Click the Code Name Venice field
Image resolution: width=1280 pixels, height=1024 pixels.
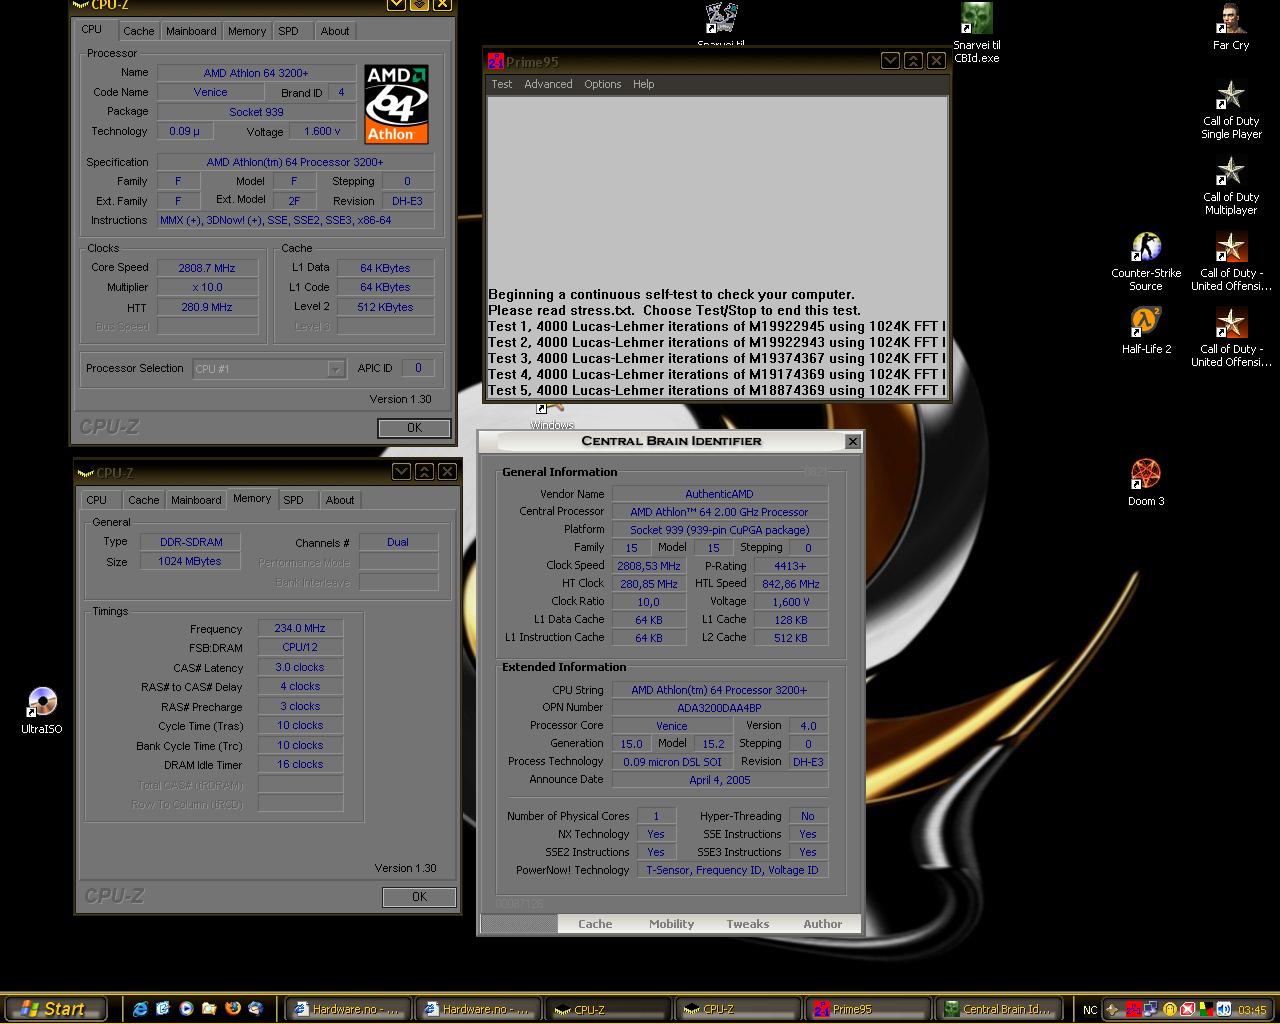coord(210,92)
